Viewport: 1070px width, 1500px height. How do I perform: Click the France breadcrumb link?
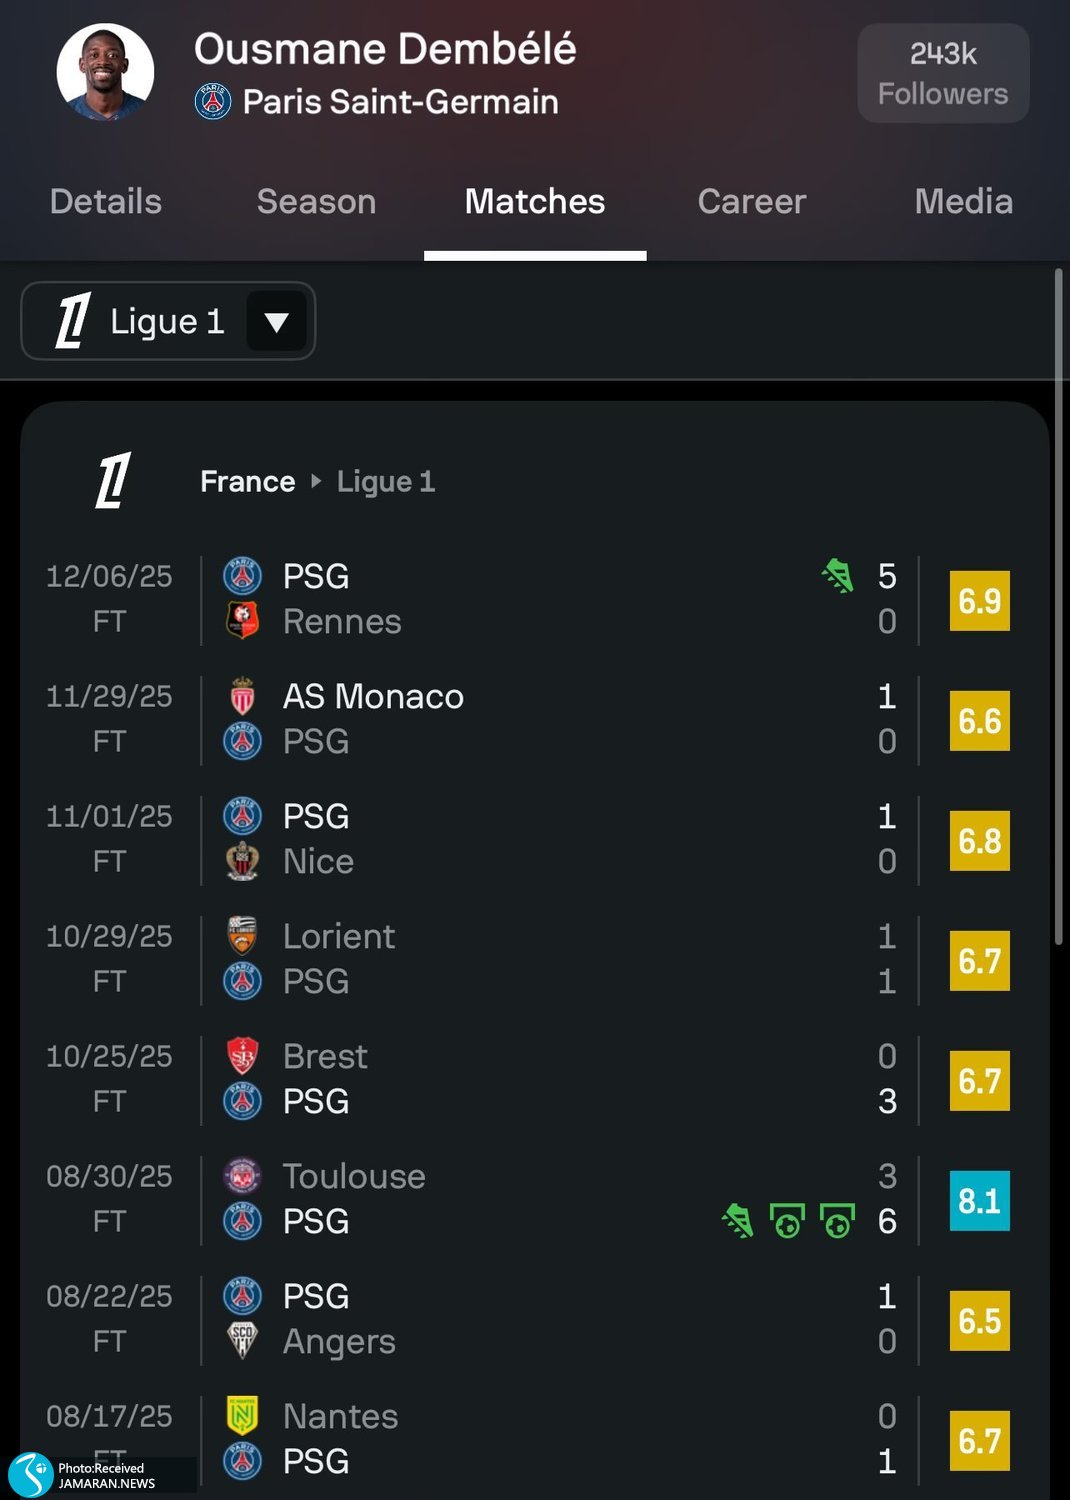(247, 482)
